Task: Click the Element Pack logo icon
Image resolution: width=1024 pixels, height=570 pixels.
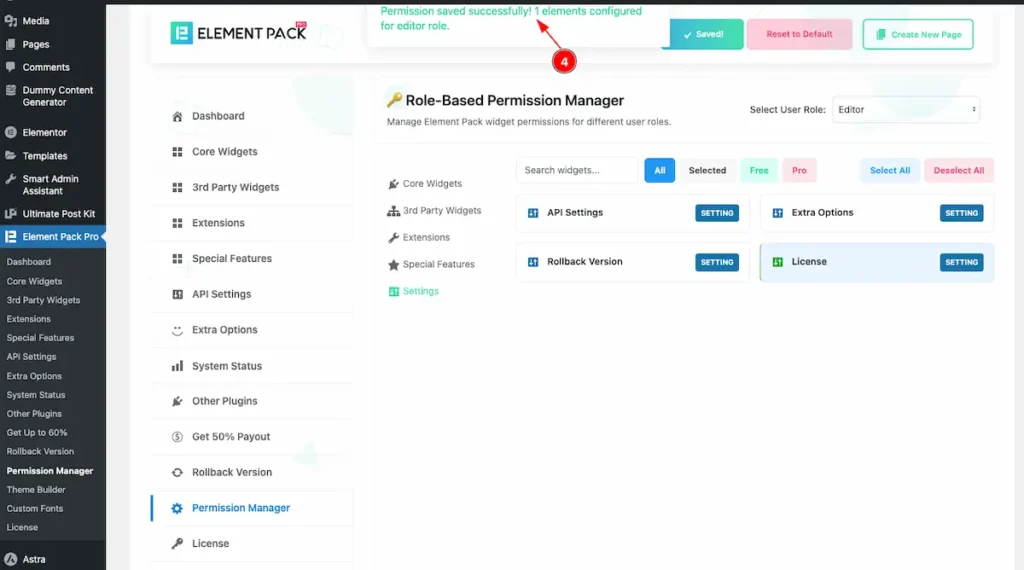Action: coord(181,34)
